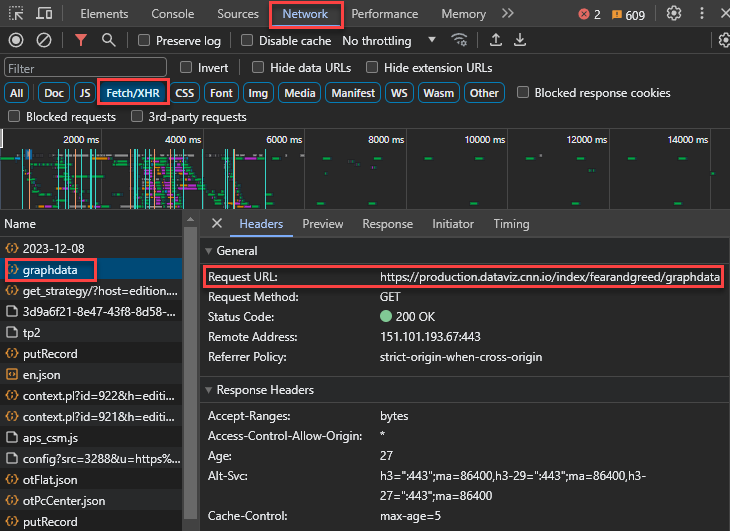Open the No throttling dropdown
This screenshot has height=531, width=730.
(x=390, y=41)
